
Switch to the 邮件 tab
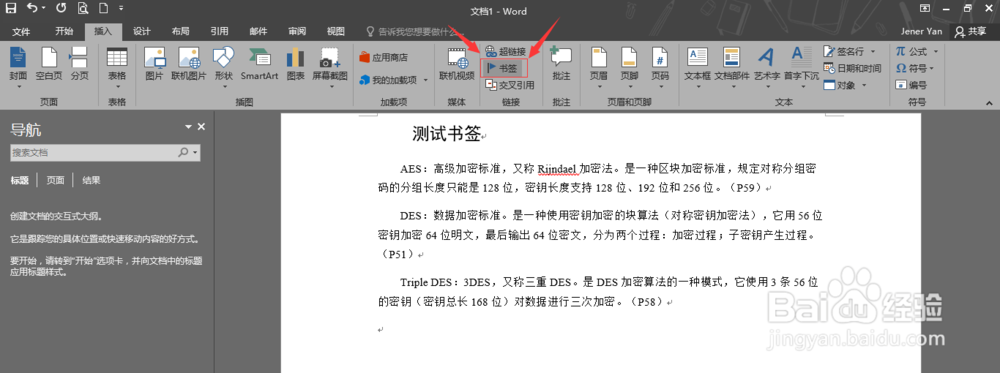258,31
